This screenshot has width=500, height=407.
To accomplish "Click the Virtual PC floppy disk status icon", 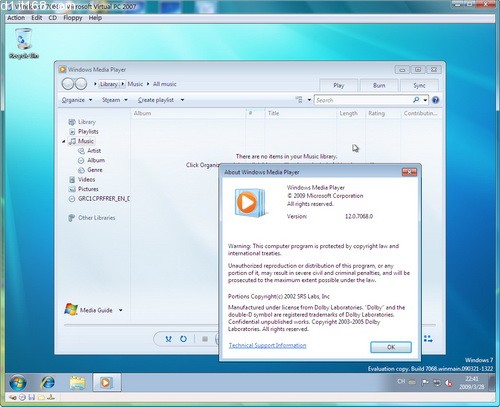I will [32, 397].
